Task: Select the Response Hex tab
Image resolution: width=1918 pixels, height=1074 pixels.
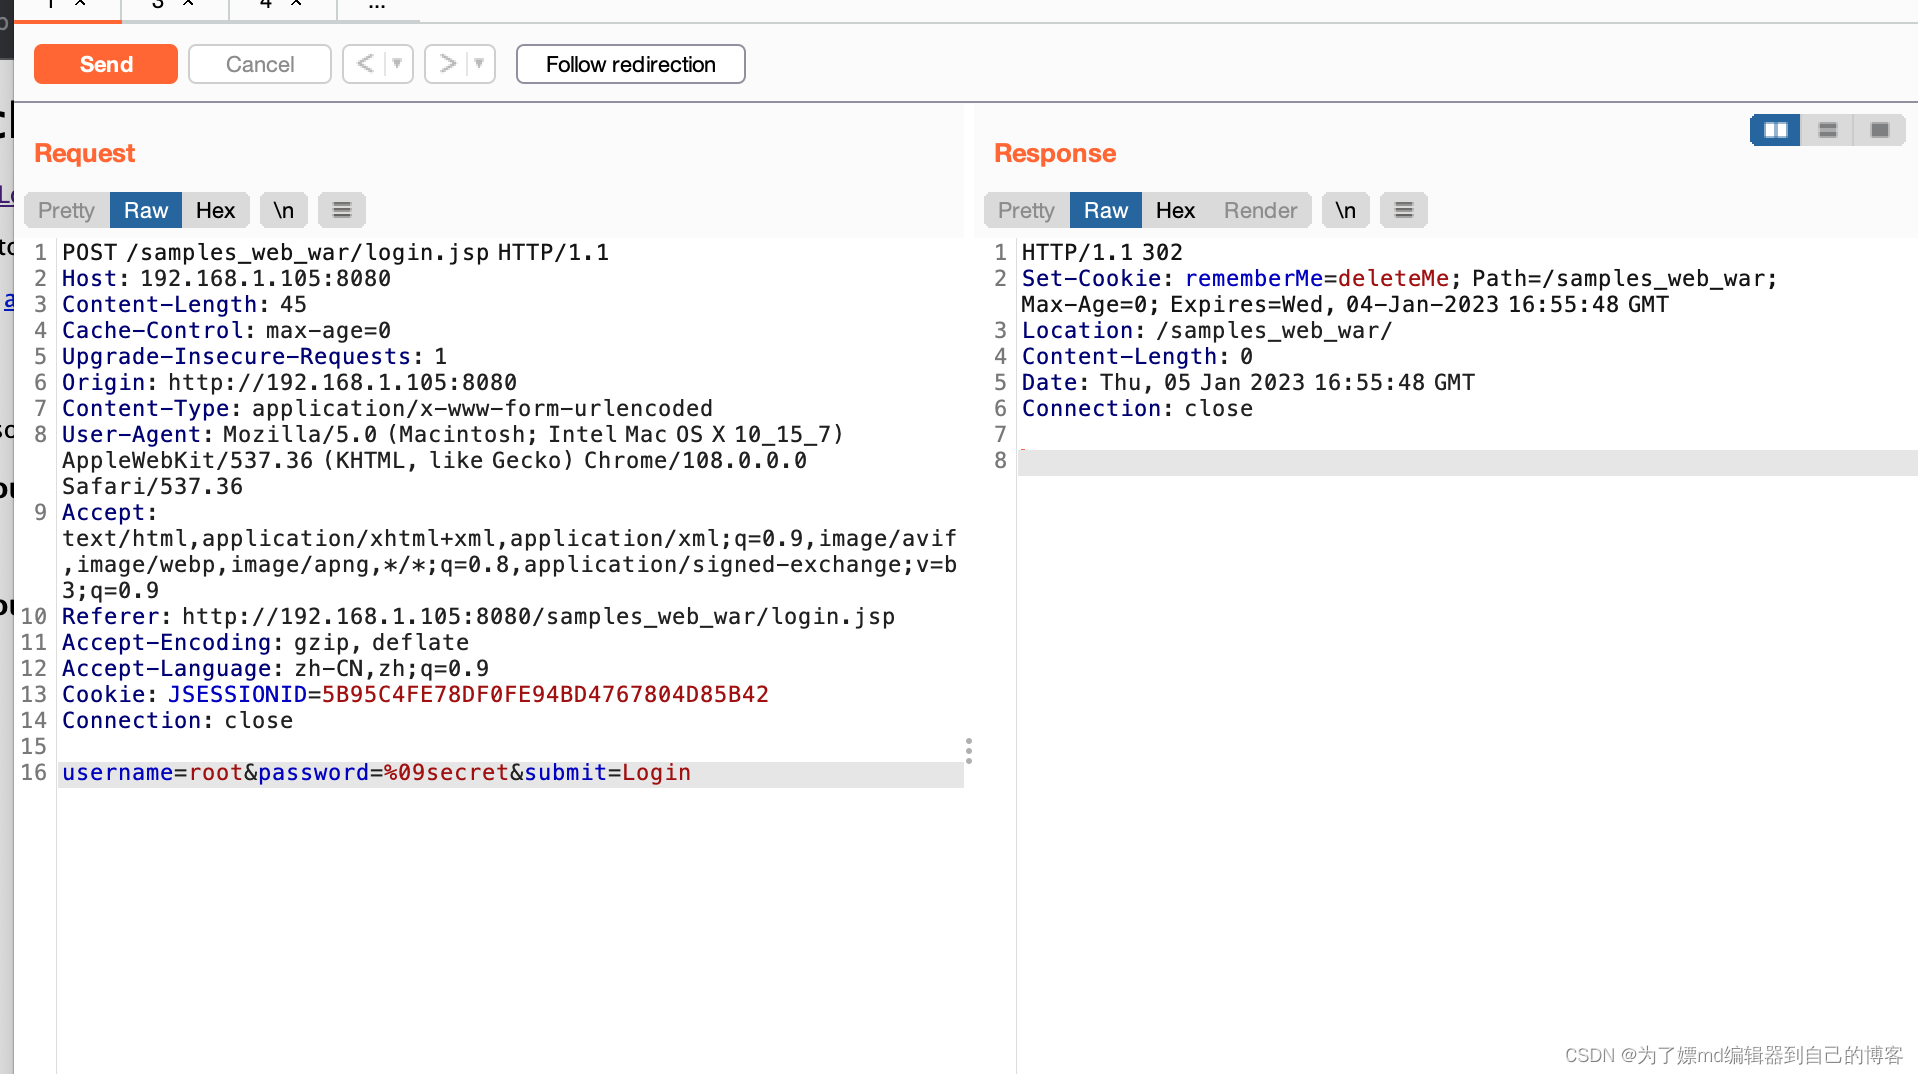Action: pyautogui.click(x=1175, y=210)
